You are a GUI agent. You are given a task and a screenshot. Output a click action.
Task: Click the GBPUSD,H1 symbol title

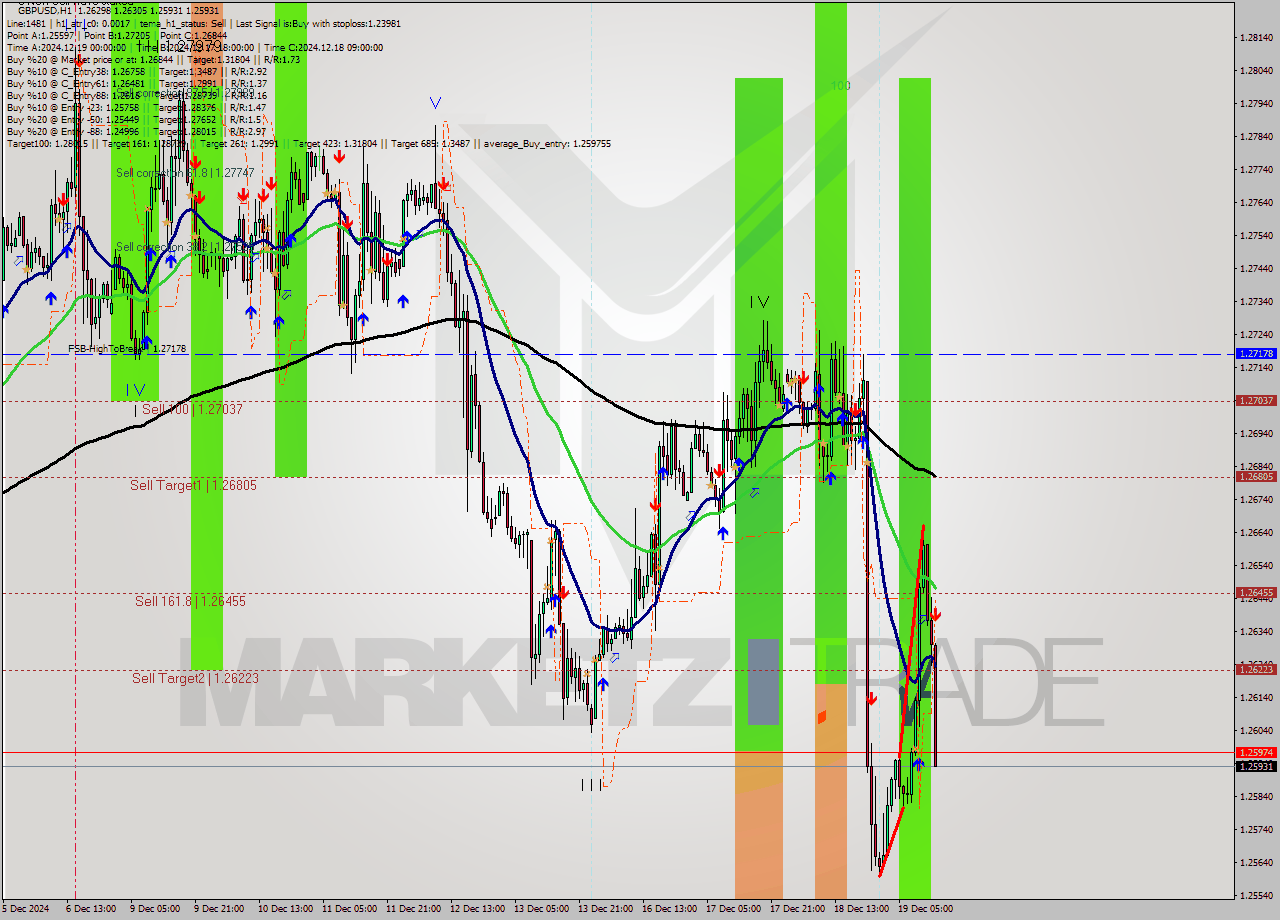(x=44, y=10)
